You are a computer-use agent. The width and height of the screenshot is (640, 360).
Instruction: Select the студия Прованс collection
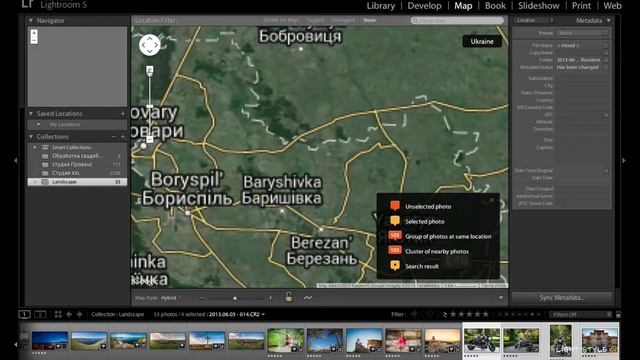point(78,164)
